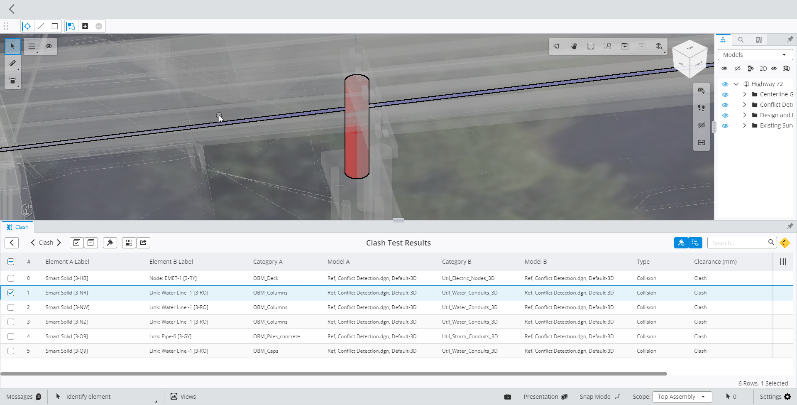Check the box for clash row 5
The width and height of the screenshot is (797, 405).
[11, 351]
